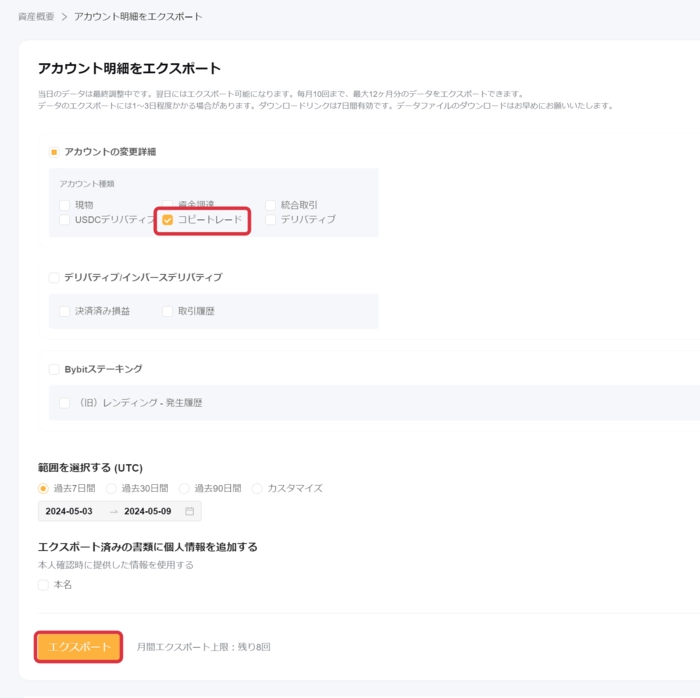Click the start date 2024-05-03 field
Viewport: 700px width, 698px height.
(x=69, y=511)
